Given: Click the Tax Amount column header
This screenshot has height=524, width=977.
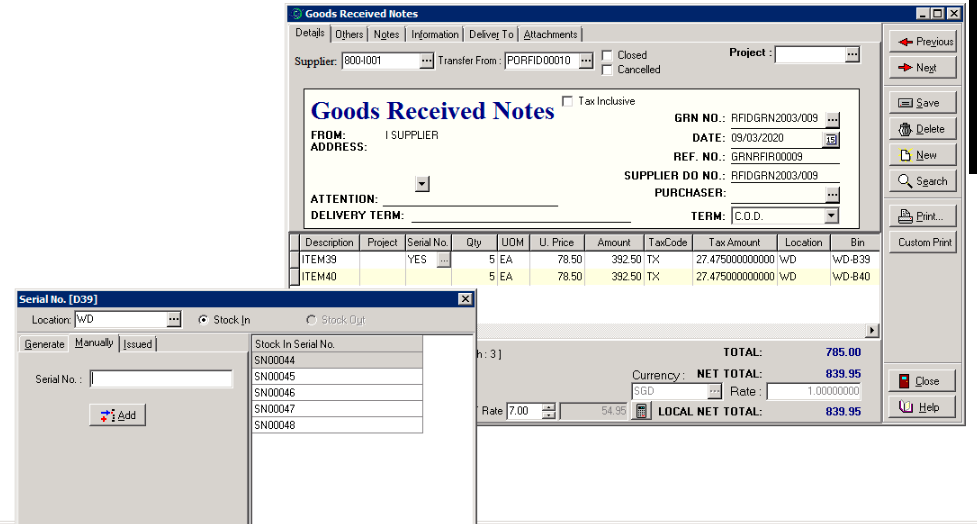Looking at the screenshot, I should (x=735, y=242).
